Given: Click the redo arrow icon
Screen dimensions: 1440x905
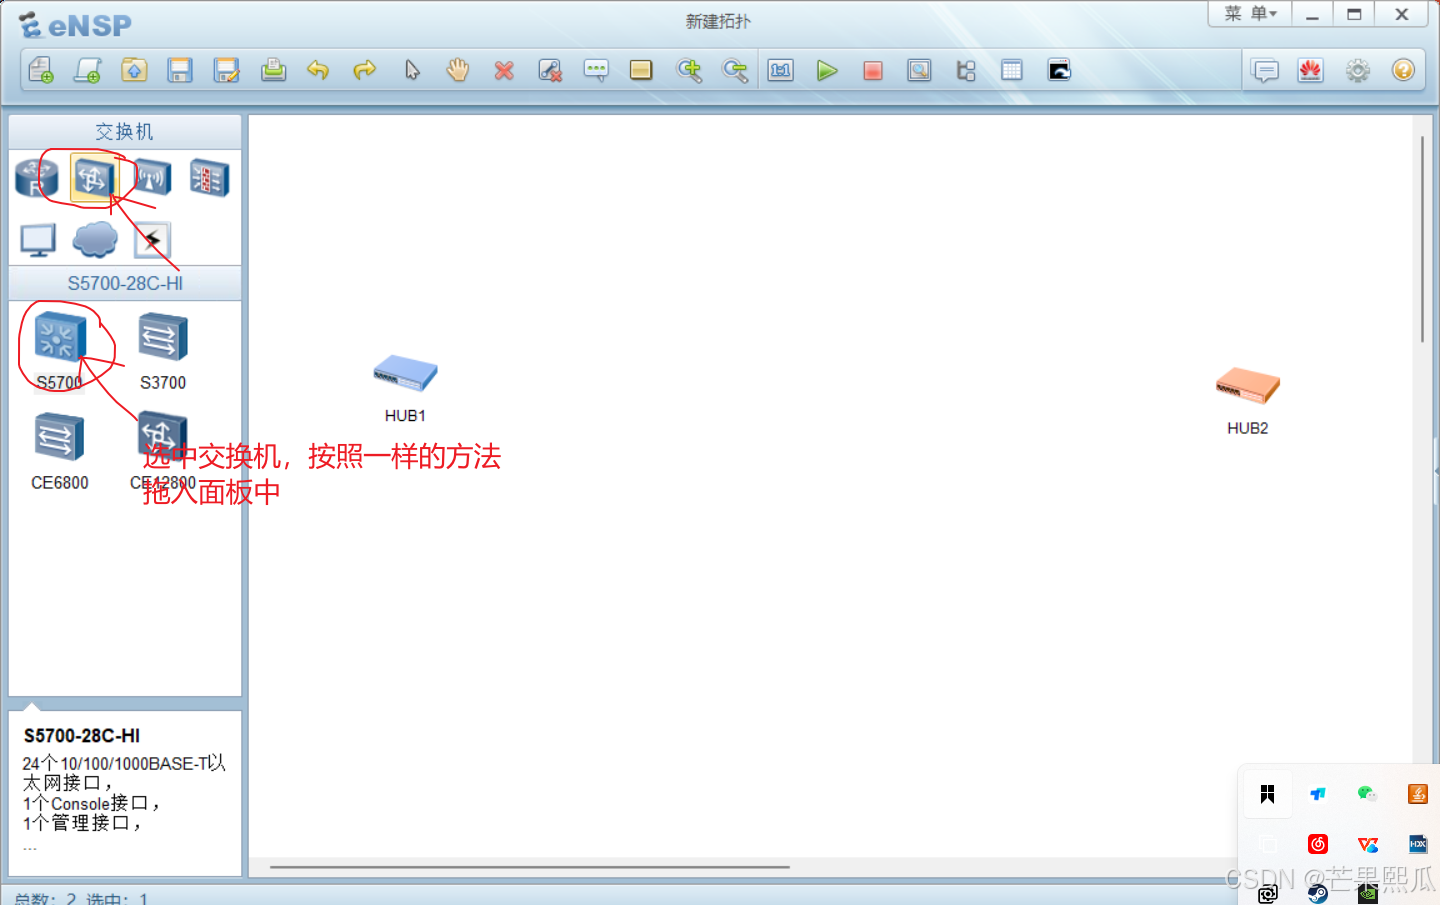Looking at the screenshot, I should (x=365, y=70).
